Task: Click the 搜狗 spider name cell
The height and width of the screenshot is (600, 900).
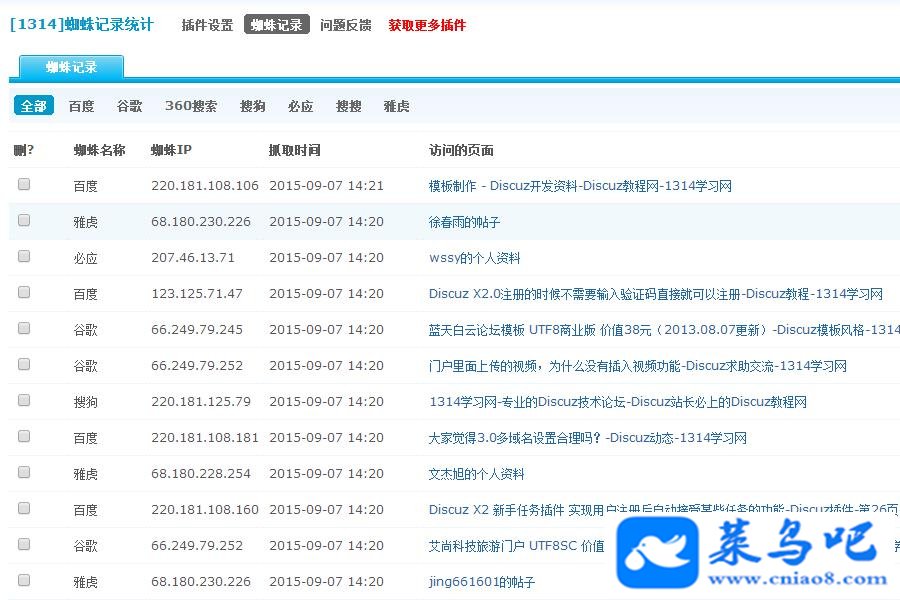Action: pyautogui.click(x=86, y=402)
